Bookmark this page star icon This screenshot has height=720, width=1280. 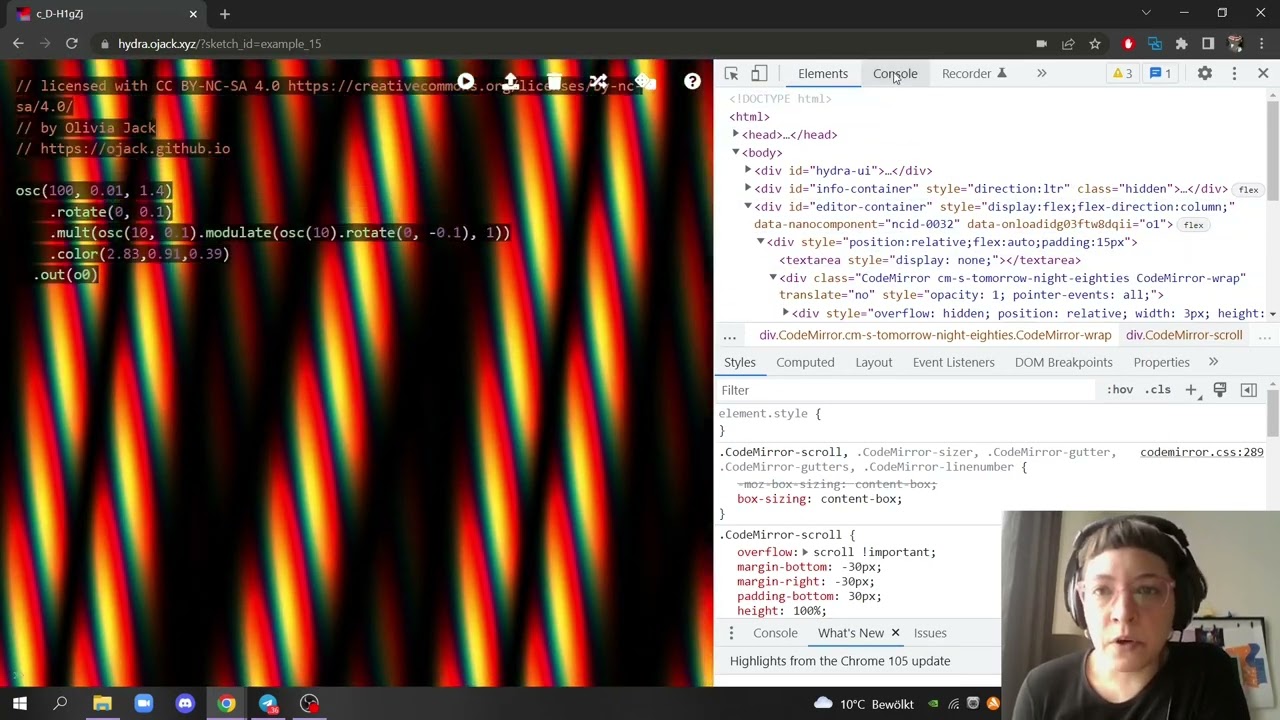coord(1095,44)
